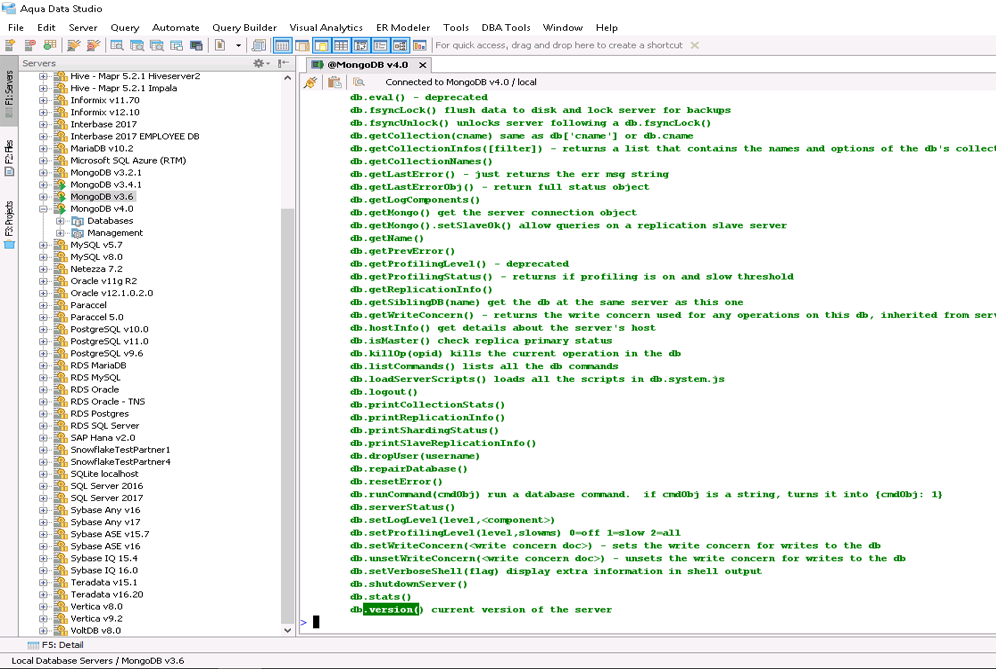
Task: Click the bar chart icon in main toolbar
Action: (x=420, y=45)
